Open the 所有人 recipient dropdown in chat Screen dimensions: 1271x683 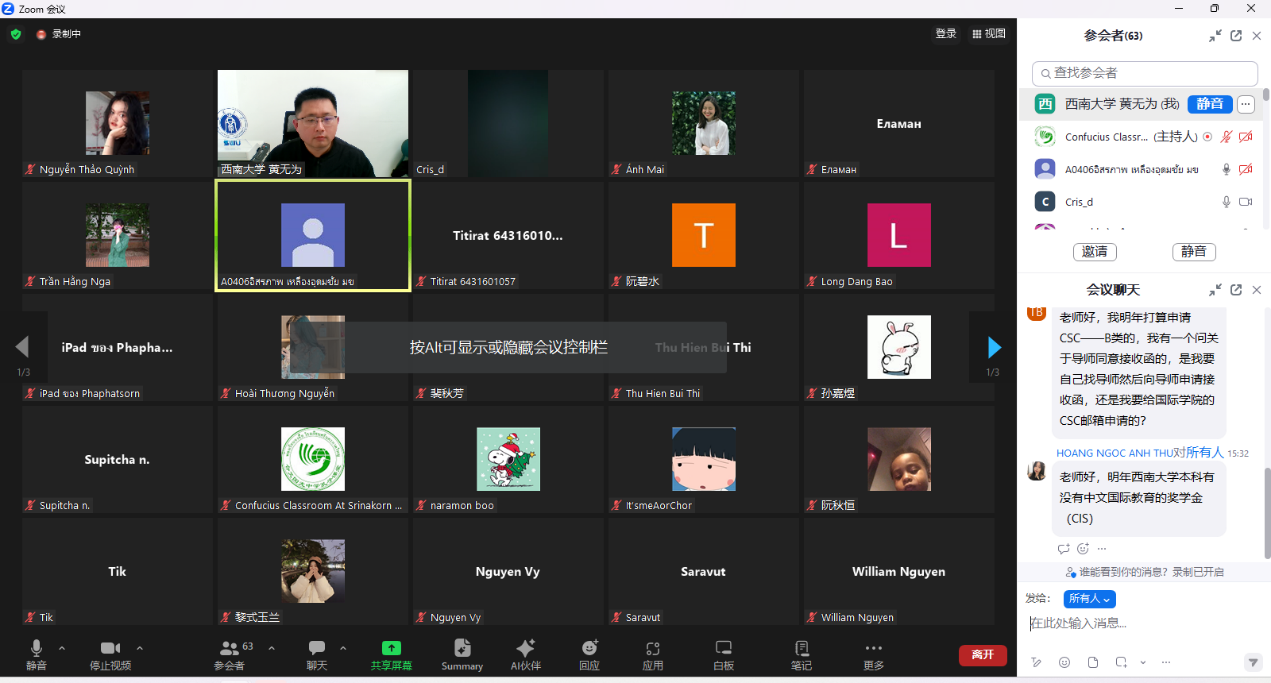click(x=1089, y=598)
